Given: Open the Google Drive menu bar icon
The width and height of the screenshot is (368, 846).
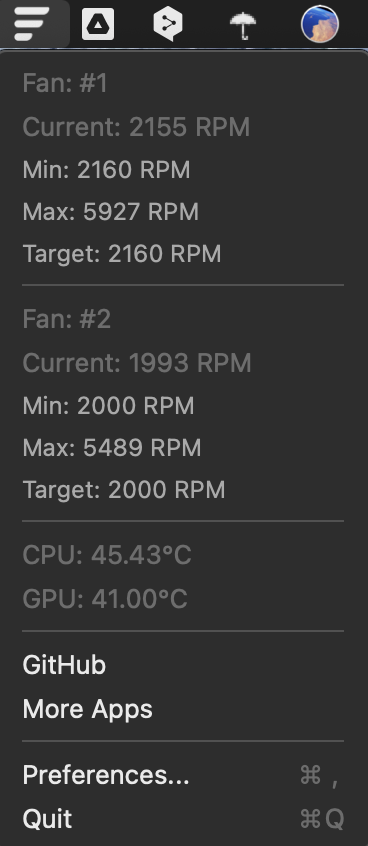Looking at the screenshot, I should click(98, 24).
